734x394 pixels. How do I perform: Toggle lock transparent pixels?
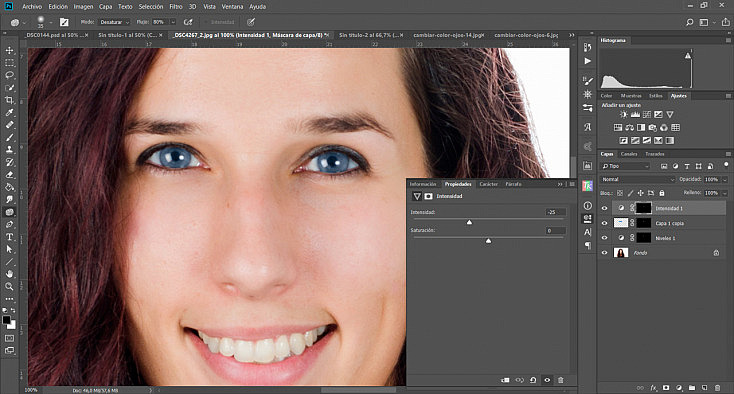[x=620, y=193]
